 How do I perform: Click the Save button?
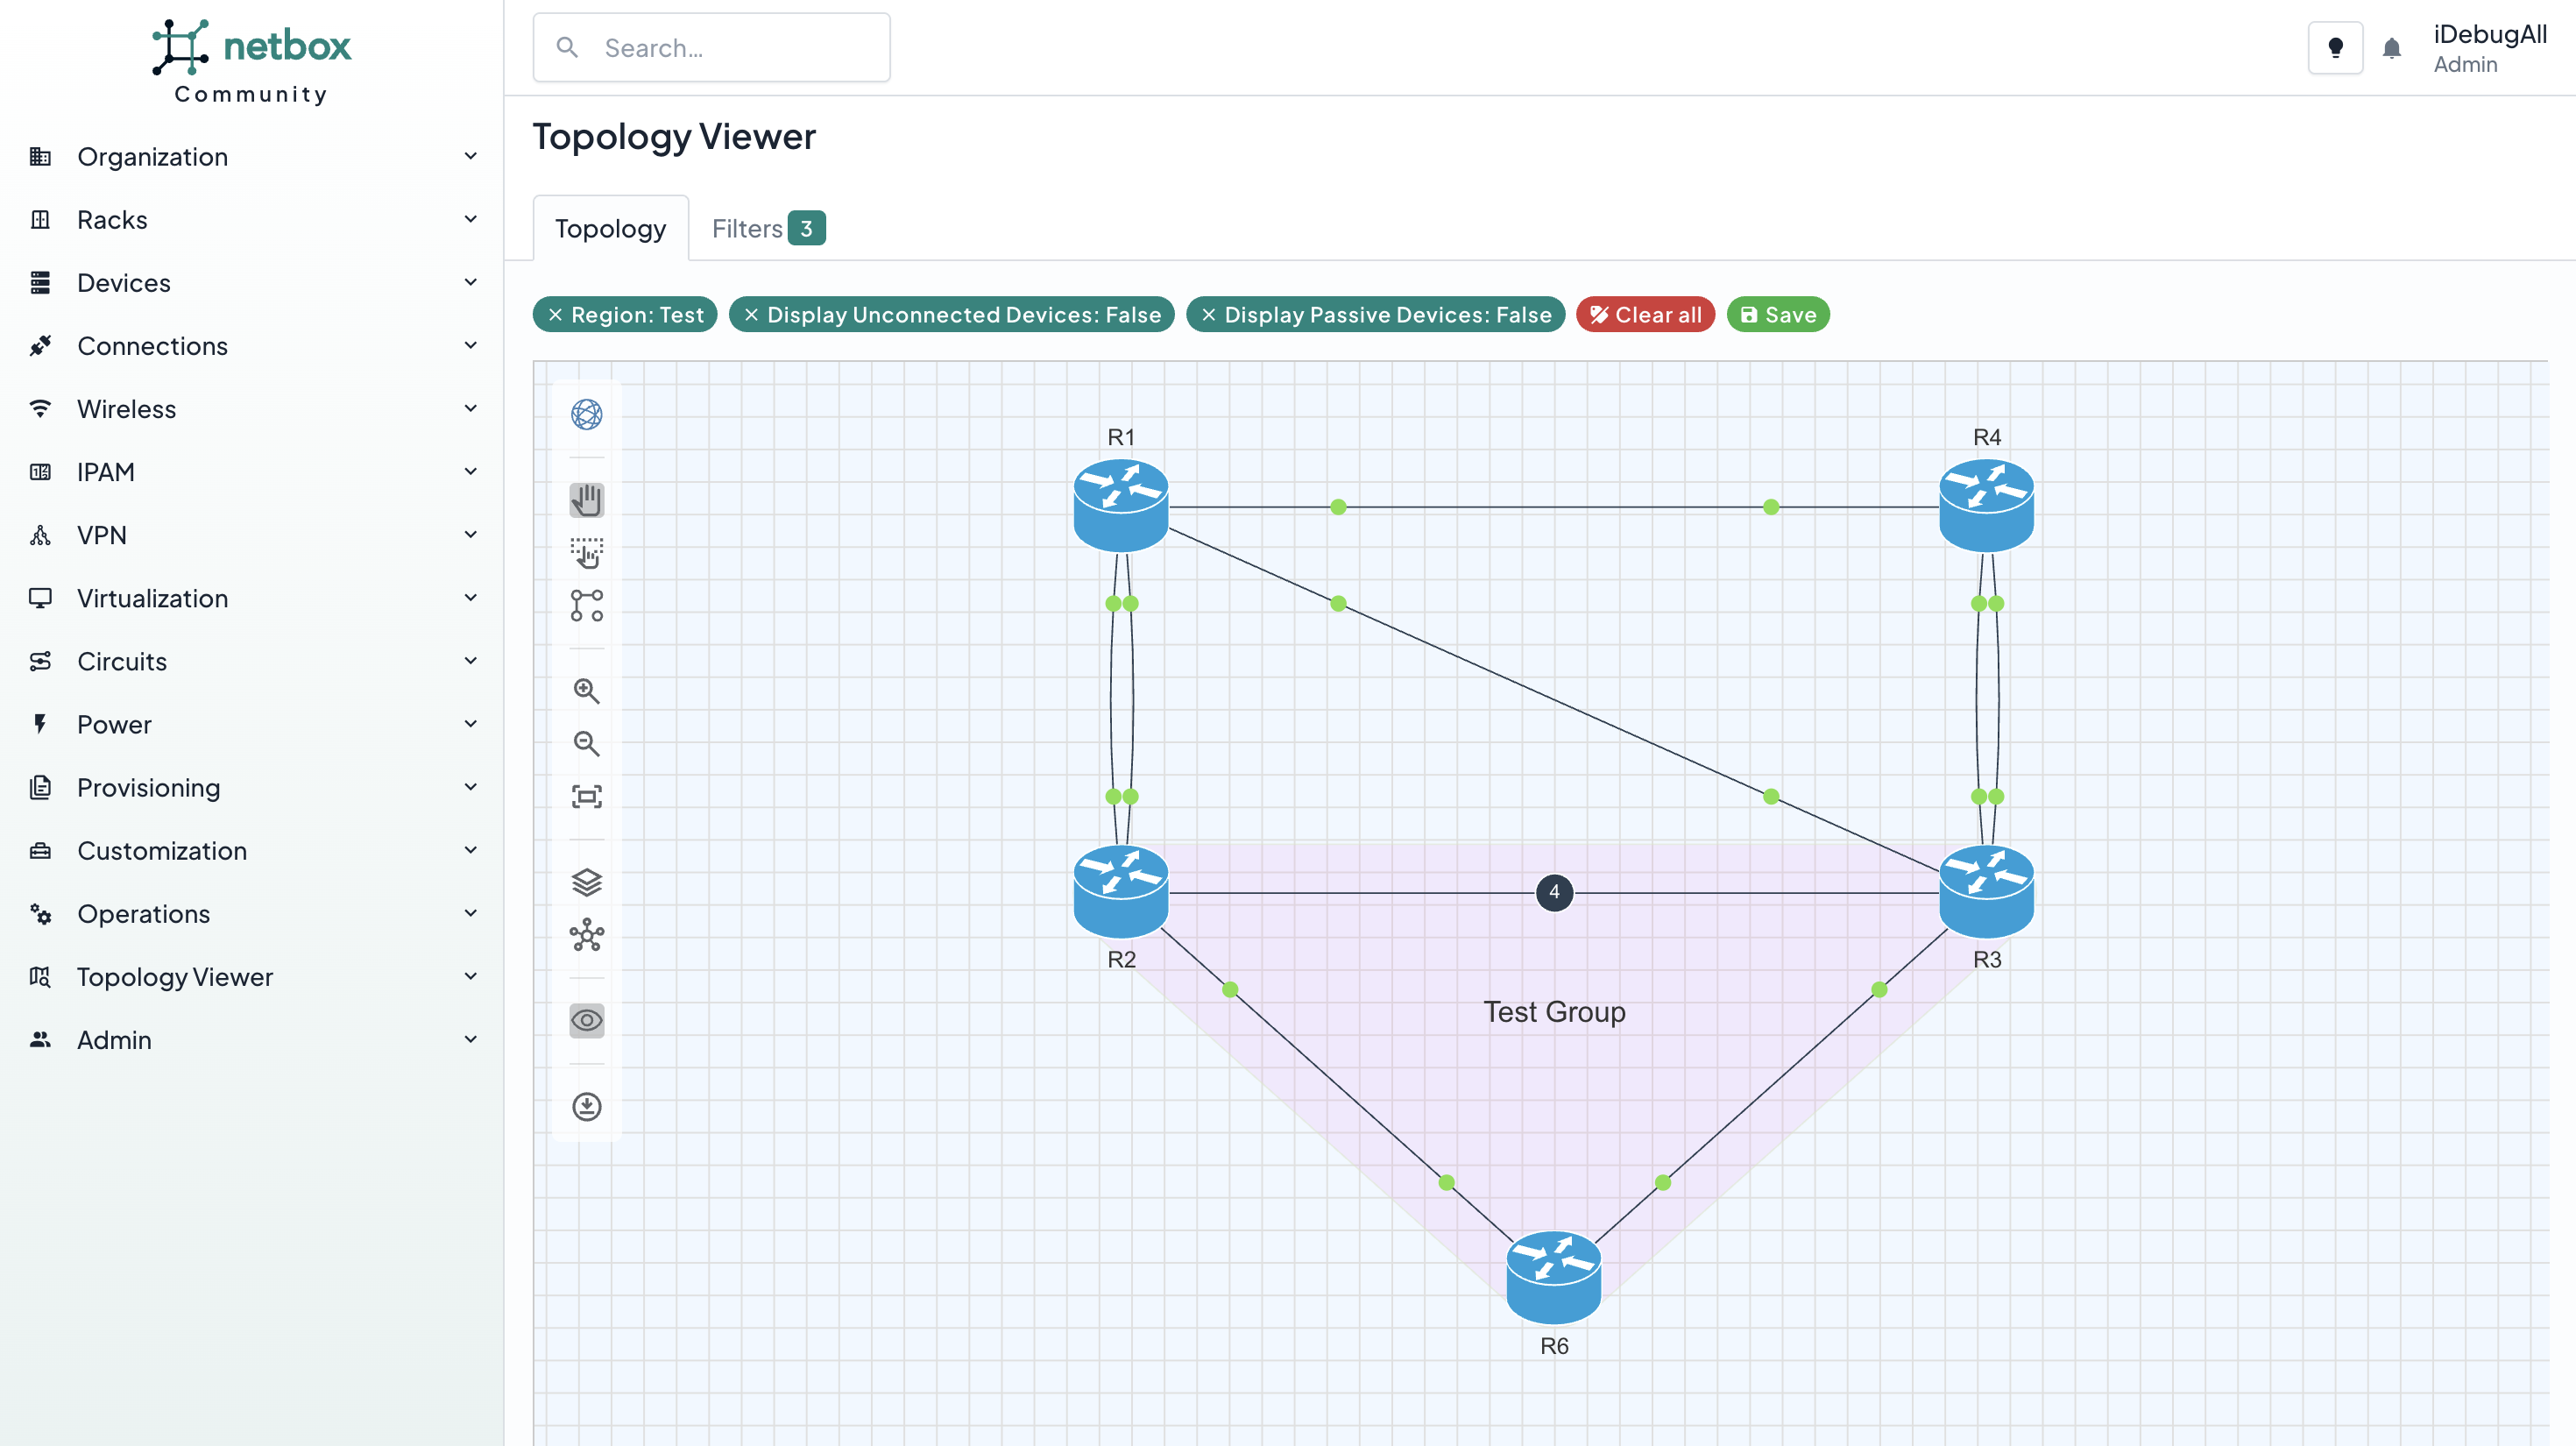point(1778,313)
